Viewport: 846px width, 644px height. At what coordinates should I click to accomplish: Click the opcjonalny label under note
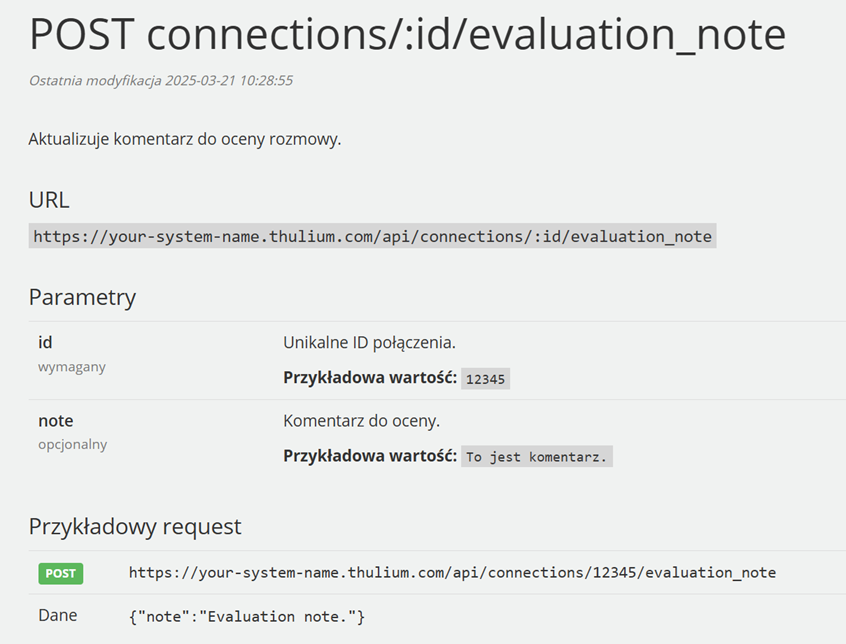coord(73,445)
